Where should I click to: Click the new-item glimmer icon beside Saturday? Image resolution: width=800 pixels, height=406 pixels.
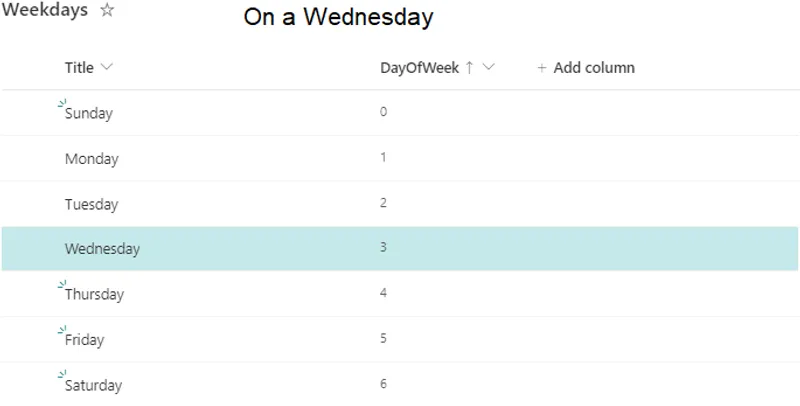tap(62, 375)
